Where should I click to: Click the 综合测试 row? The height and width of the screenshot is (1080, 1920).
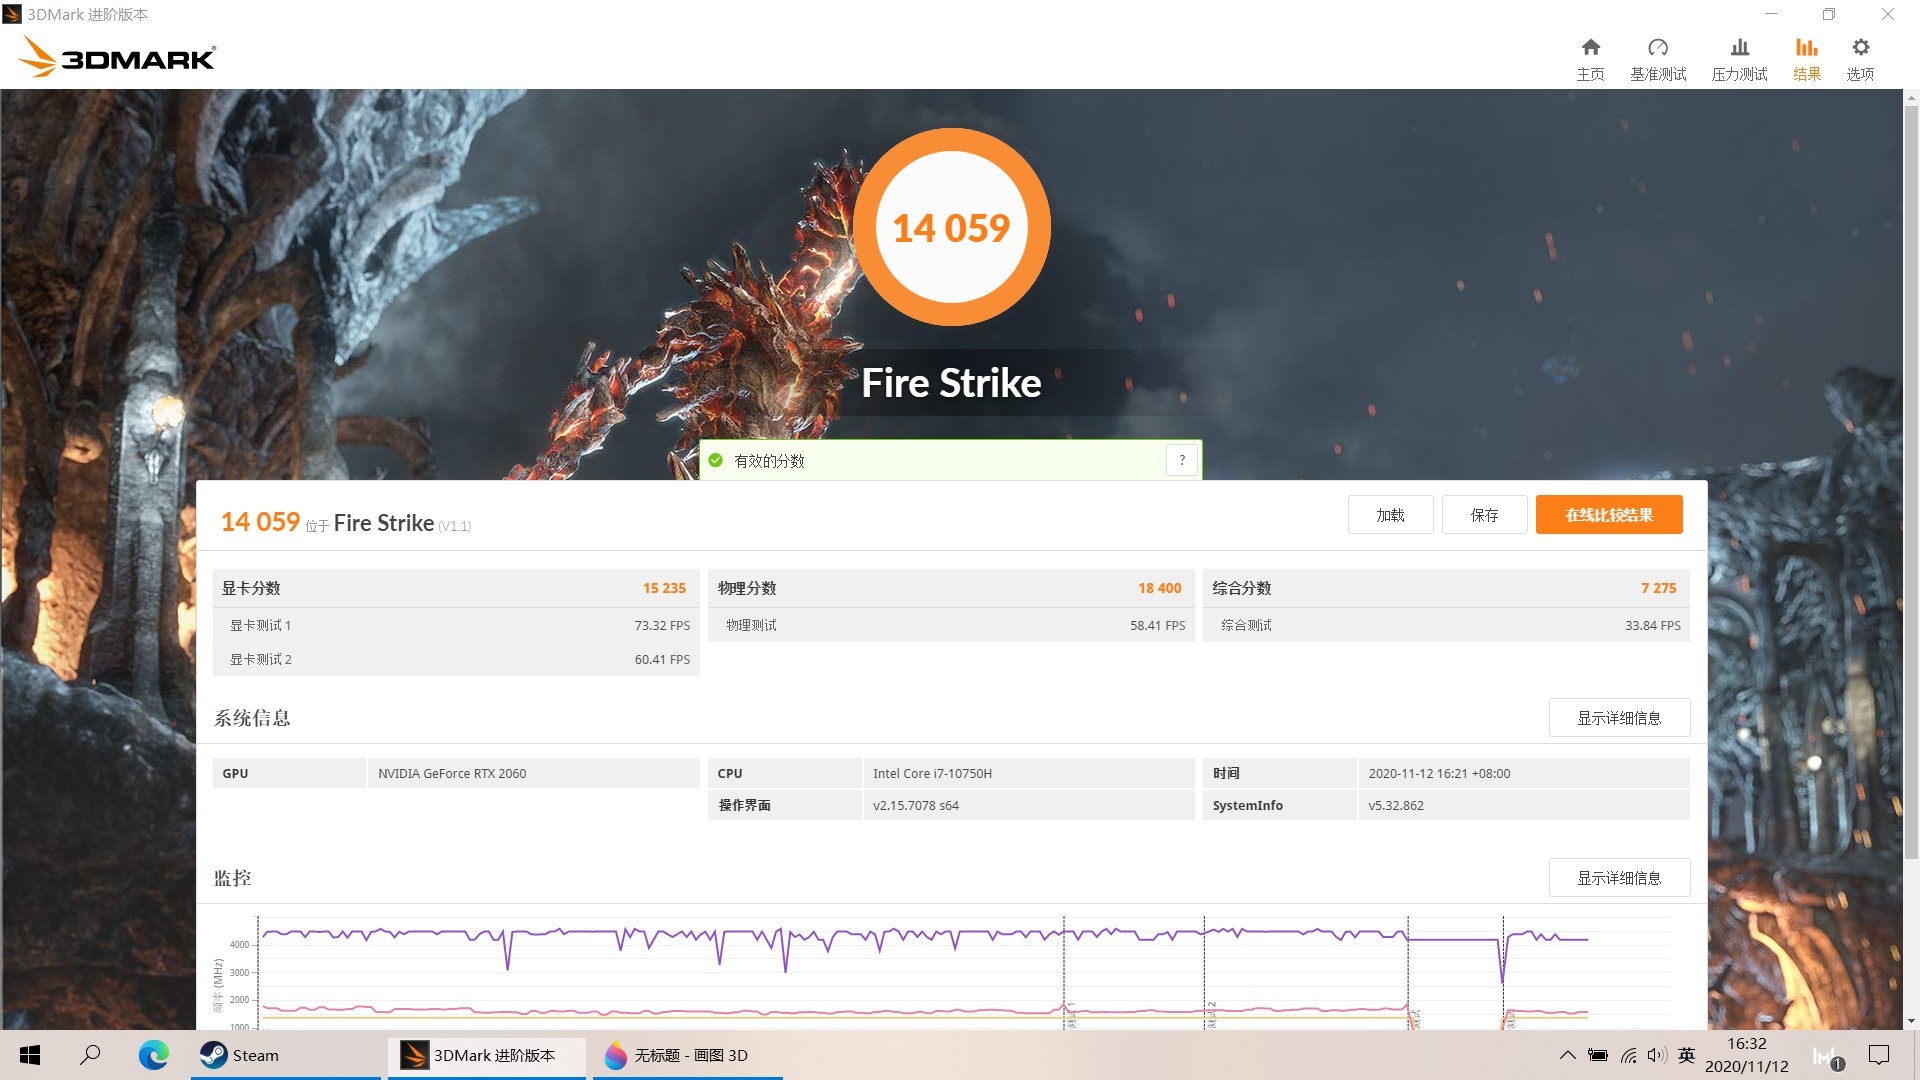(1446, 625)
